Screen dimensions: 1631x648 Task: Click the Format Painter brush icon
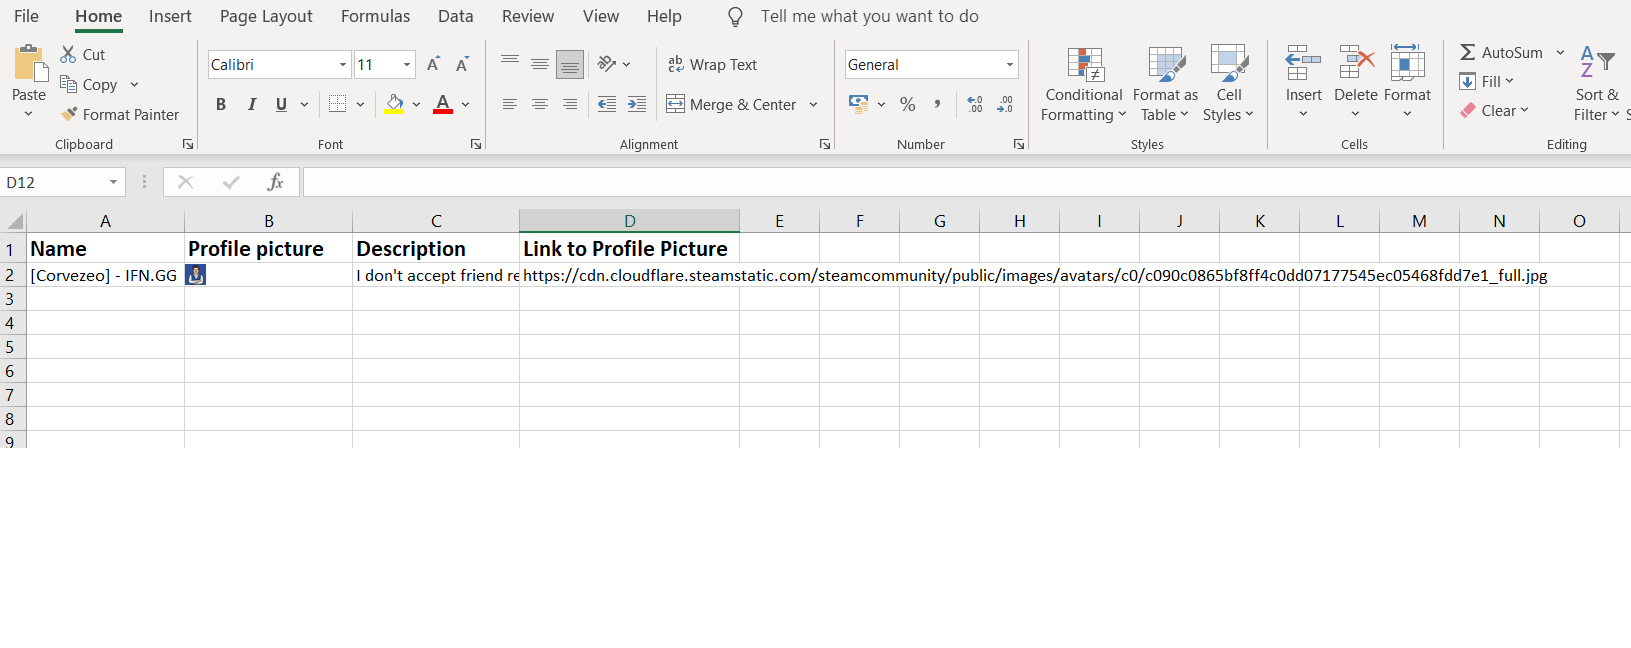[69, 114]
